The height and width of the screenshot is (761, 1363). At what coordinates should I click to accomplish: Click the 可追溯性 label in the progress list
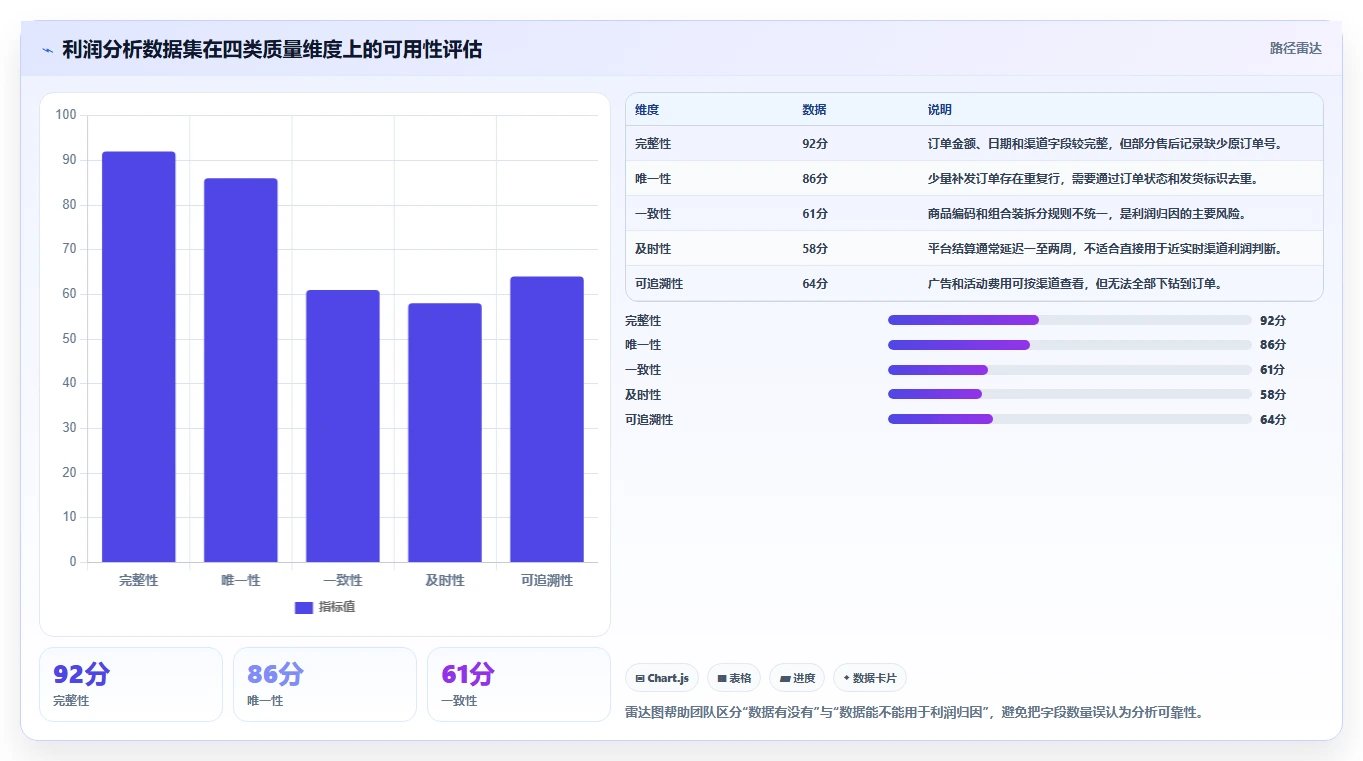tap(649, 420)
